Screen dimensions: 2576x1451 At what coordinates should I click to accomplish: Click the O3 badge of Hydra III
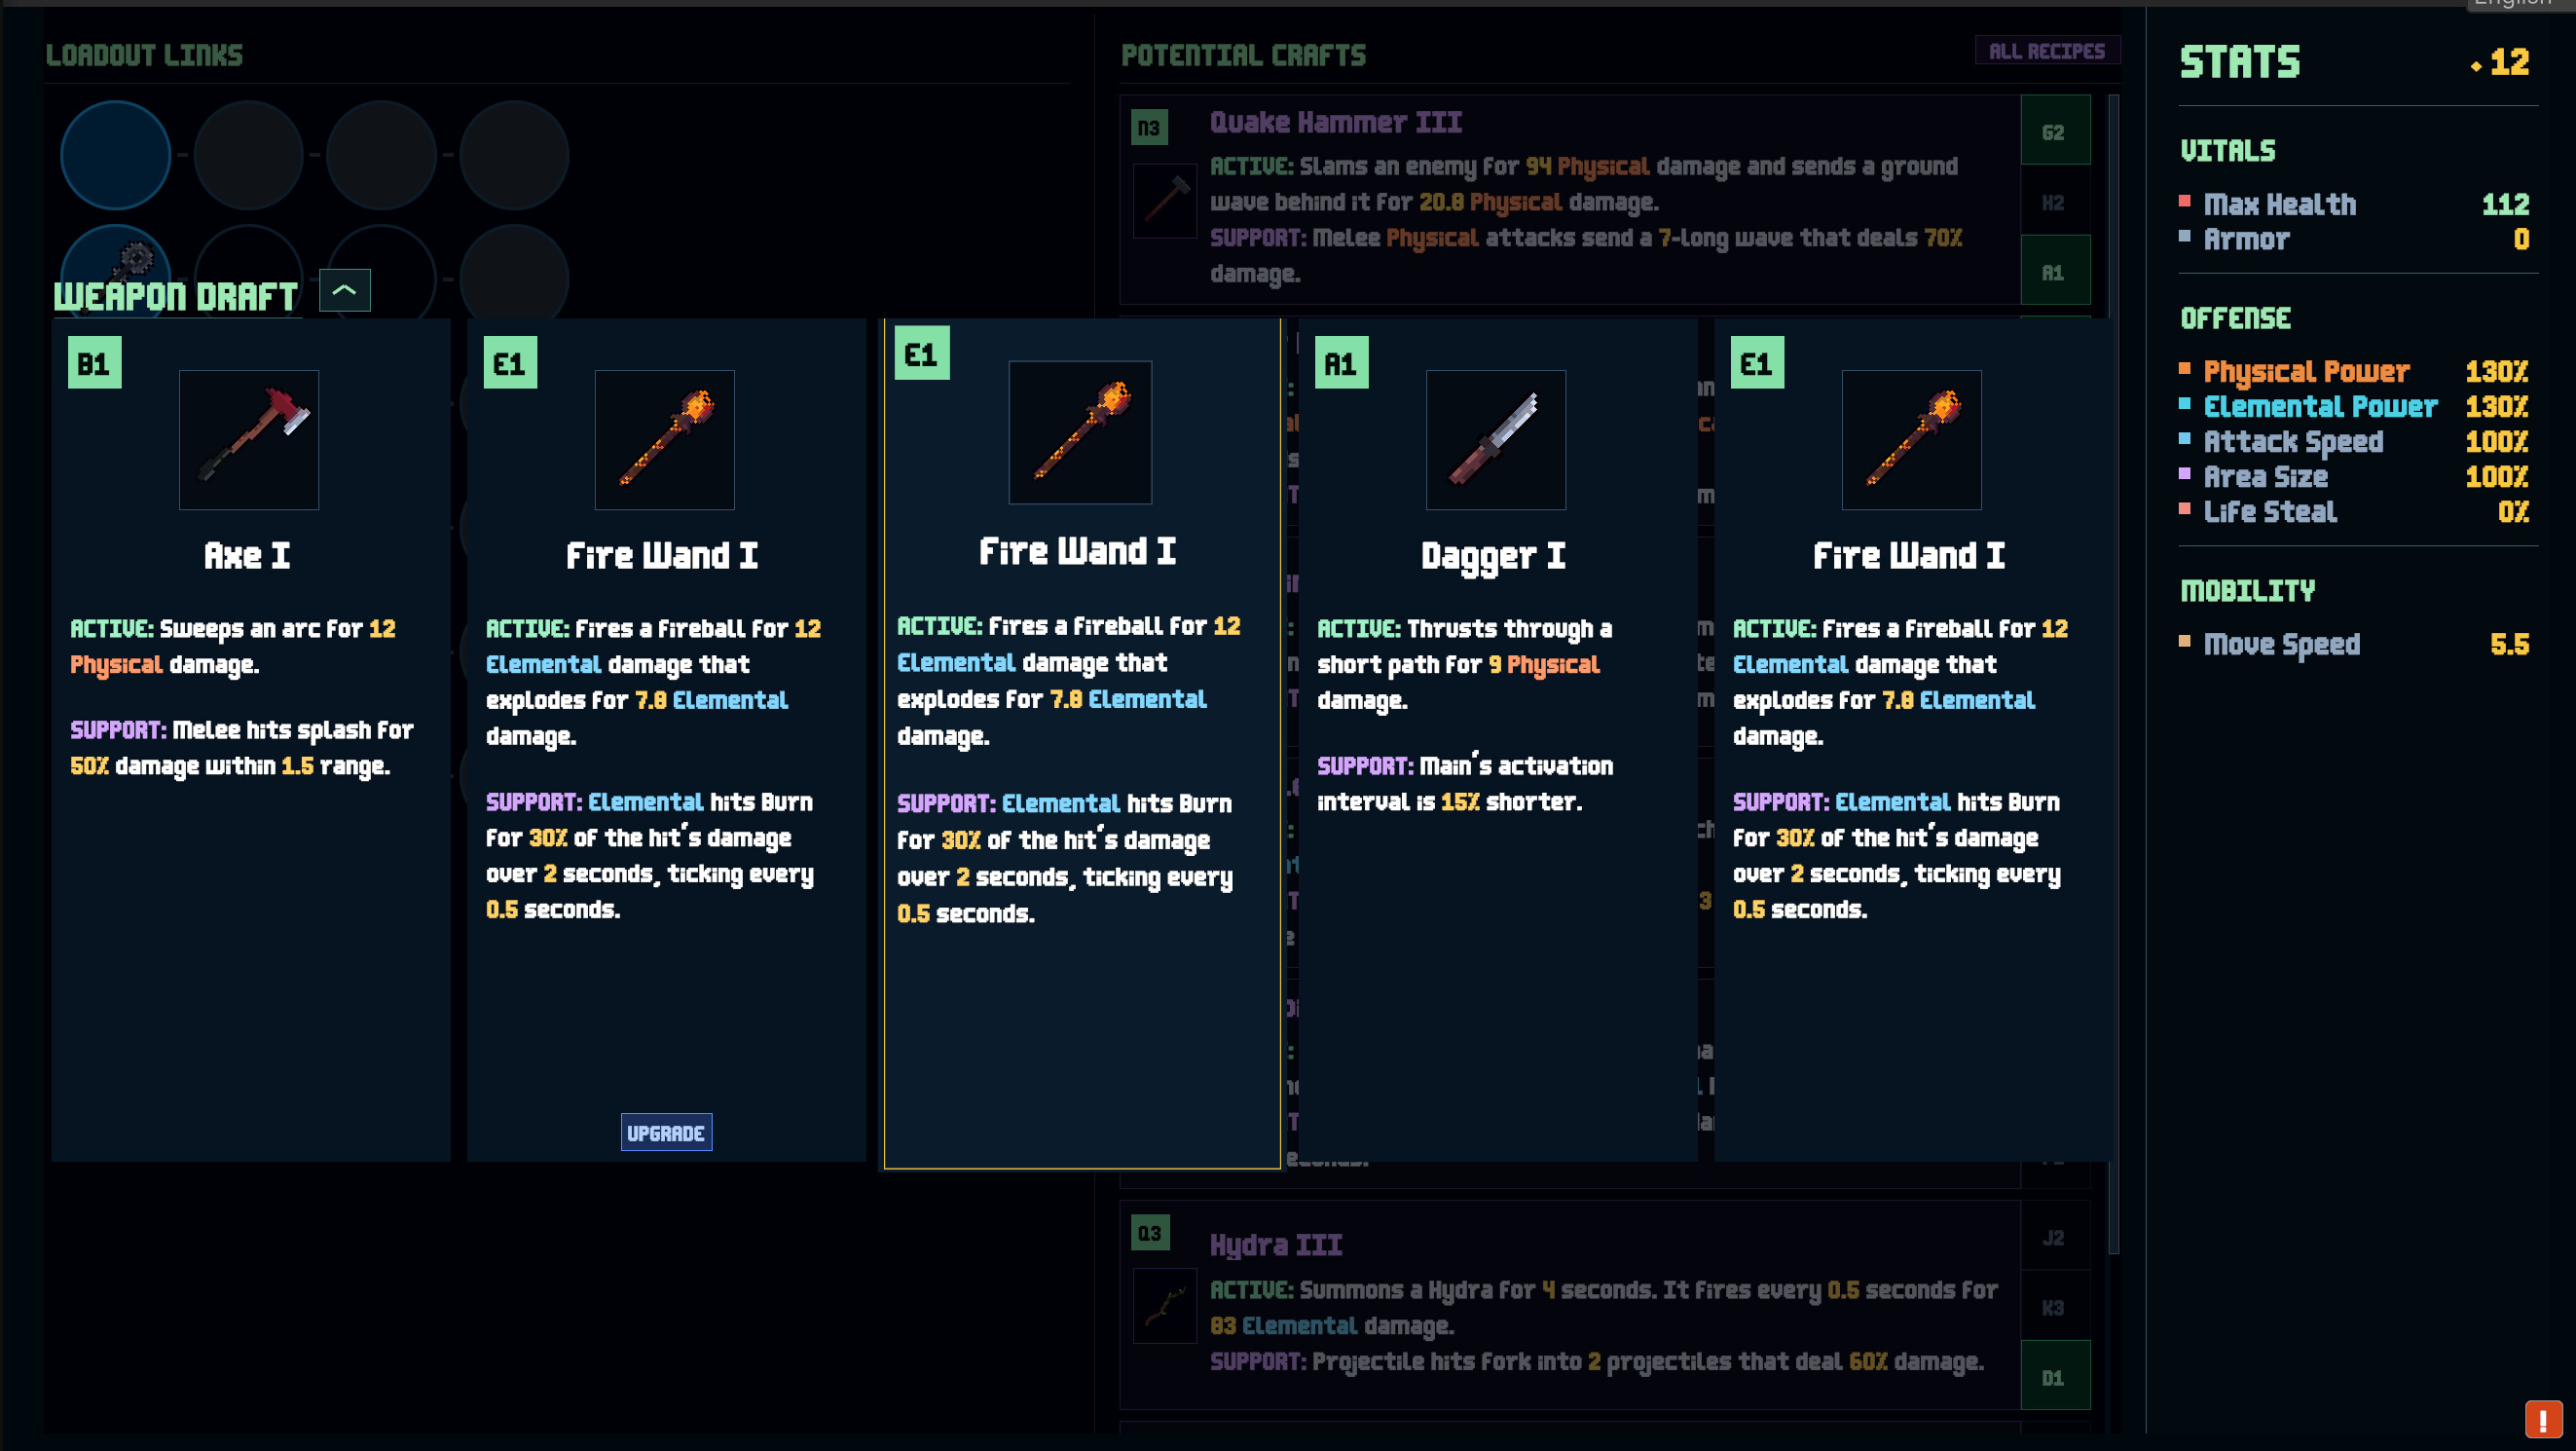(x=1150, y=1232)
